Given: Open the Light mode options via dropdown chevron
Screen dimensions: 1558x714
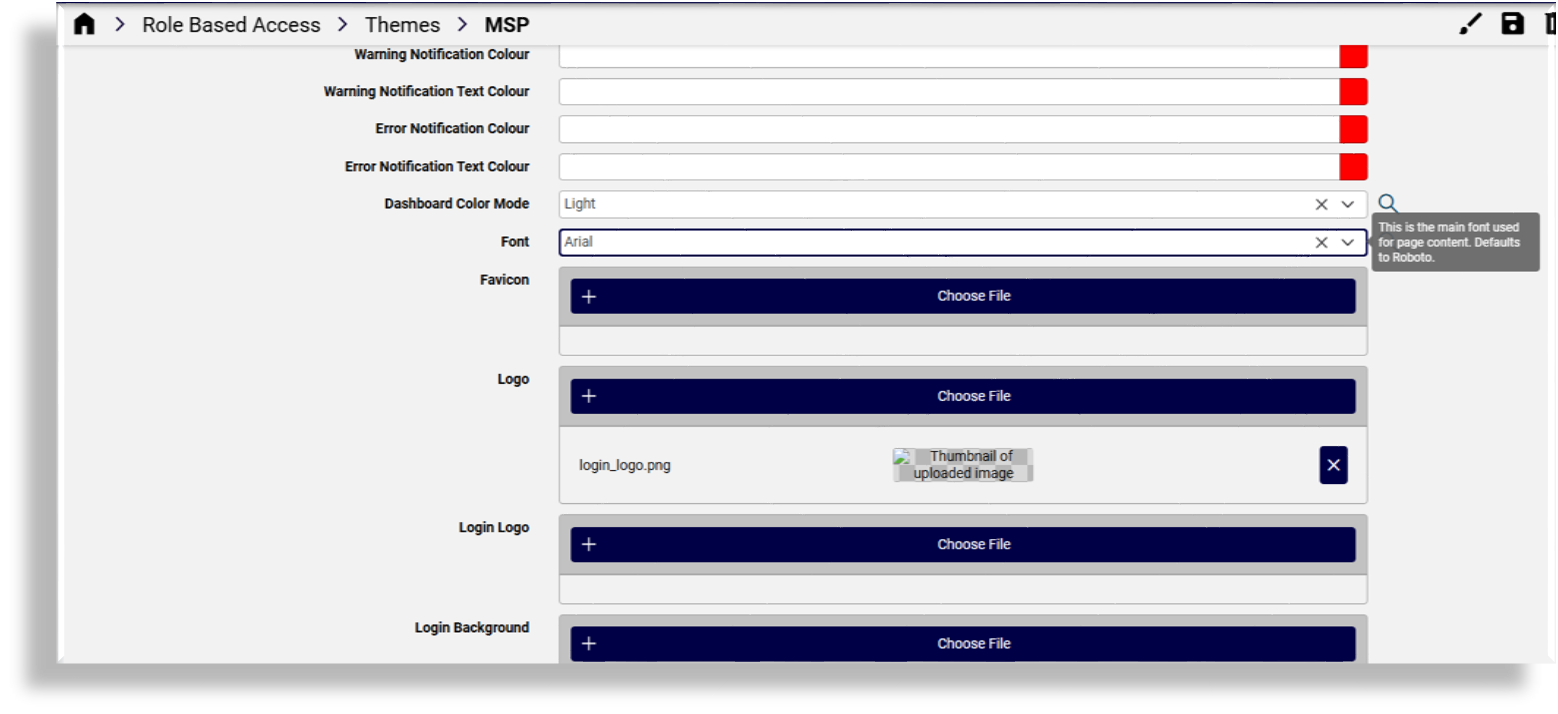Looking at the screenshot, I should coord(1350,203).
